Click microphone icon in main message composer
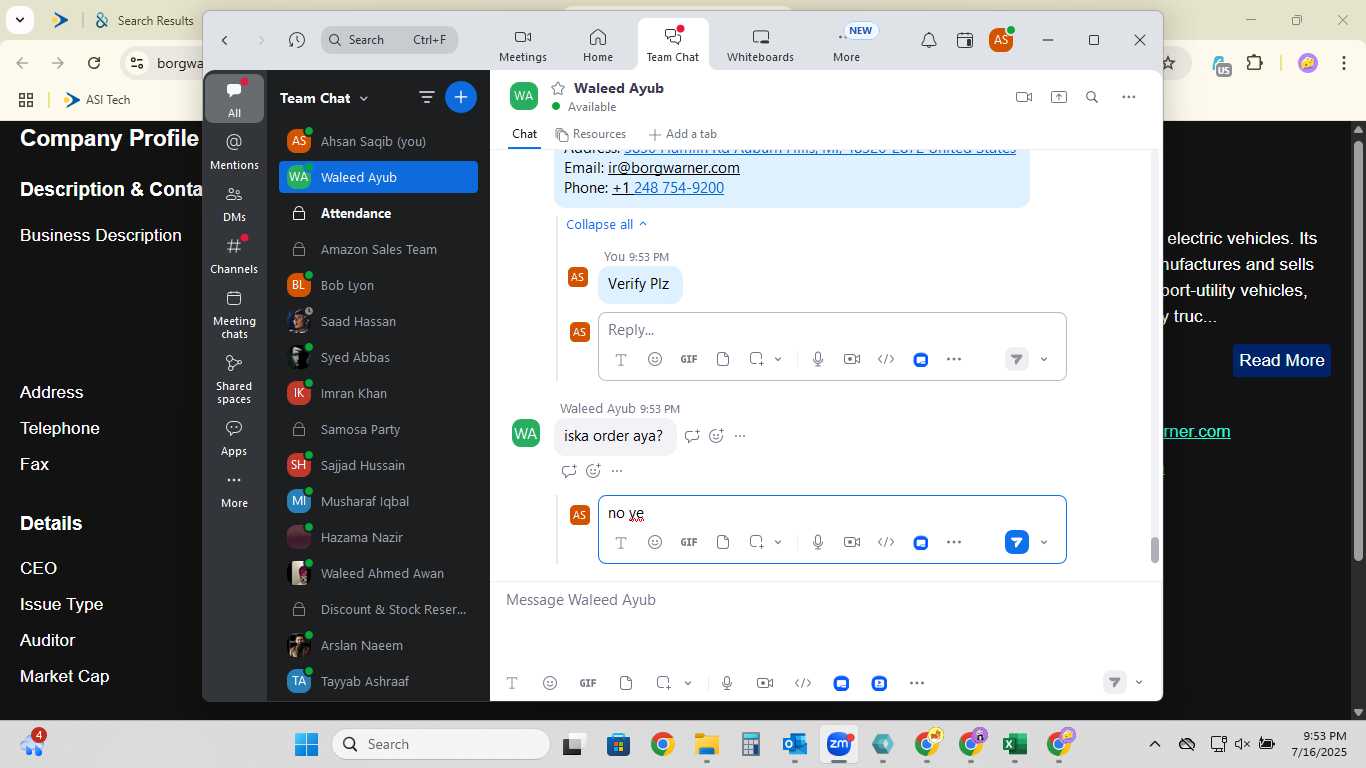 tap(727, 683)
